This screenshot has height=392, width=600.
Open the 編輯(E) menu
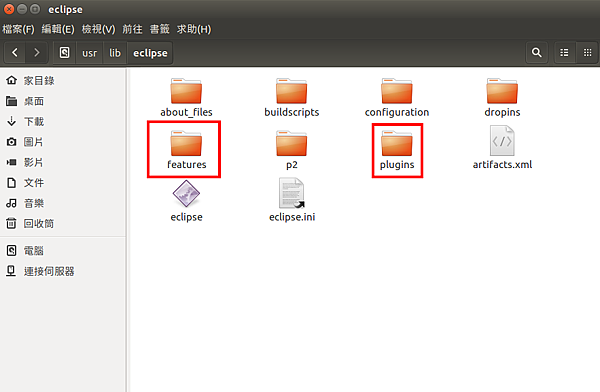[x=58, y=29]
